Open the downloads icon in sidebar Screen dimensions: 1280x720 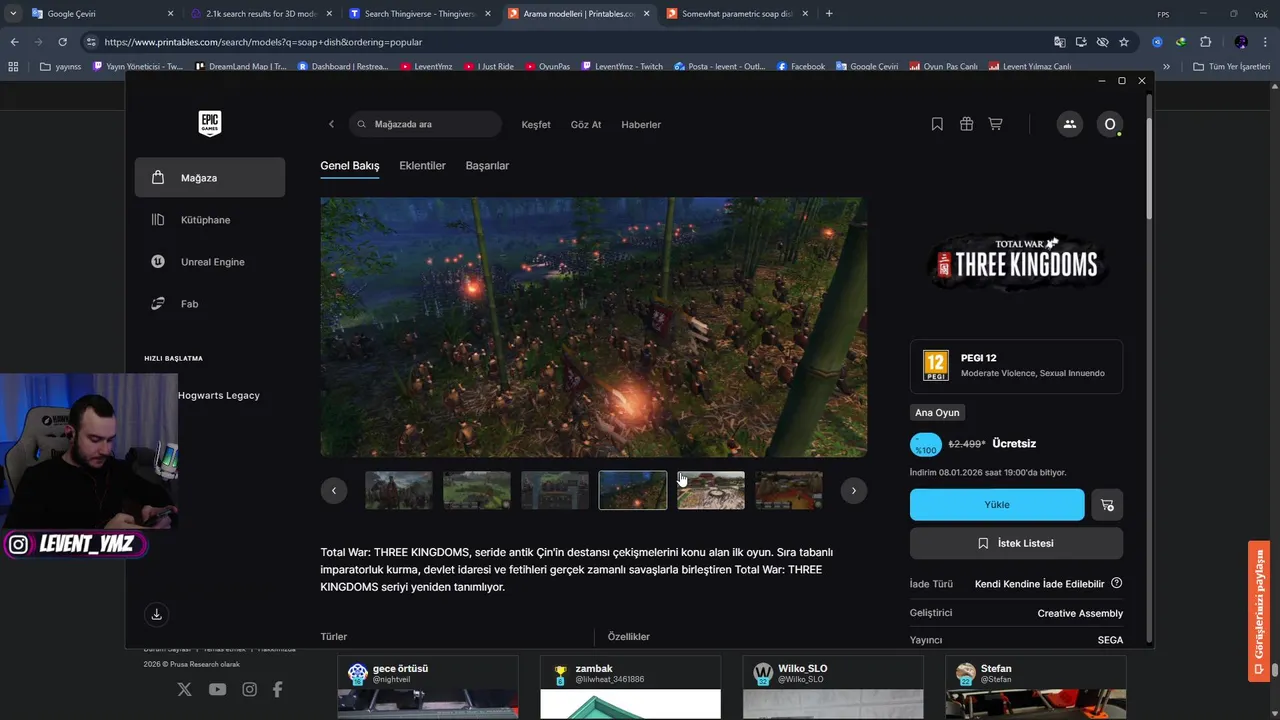pyautogui.click(x=156, y=614)
